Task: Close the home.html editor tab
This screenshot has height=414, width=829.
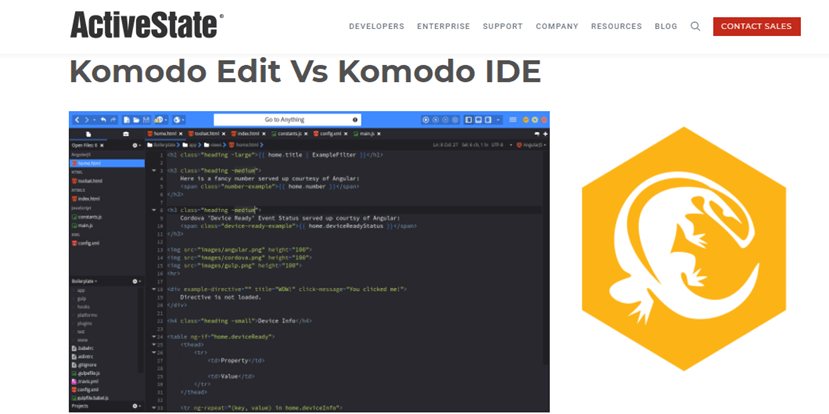Action: point(181,134)
